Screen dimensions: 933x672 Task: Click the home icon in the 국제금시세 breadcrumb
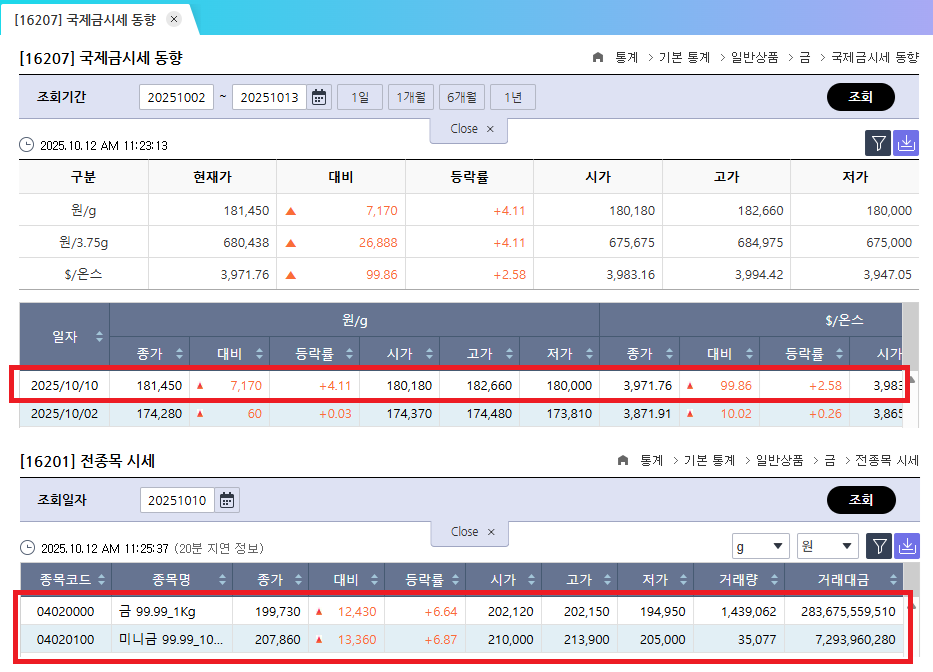pos(600,57)
